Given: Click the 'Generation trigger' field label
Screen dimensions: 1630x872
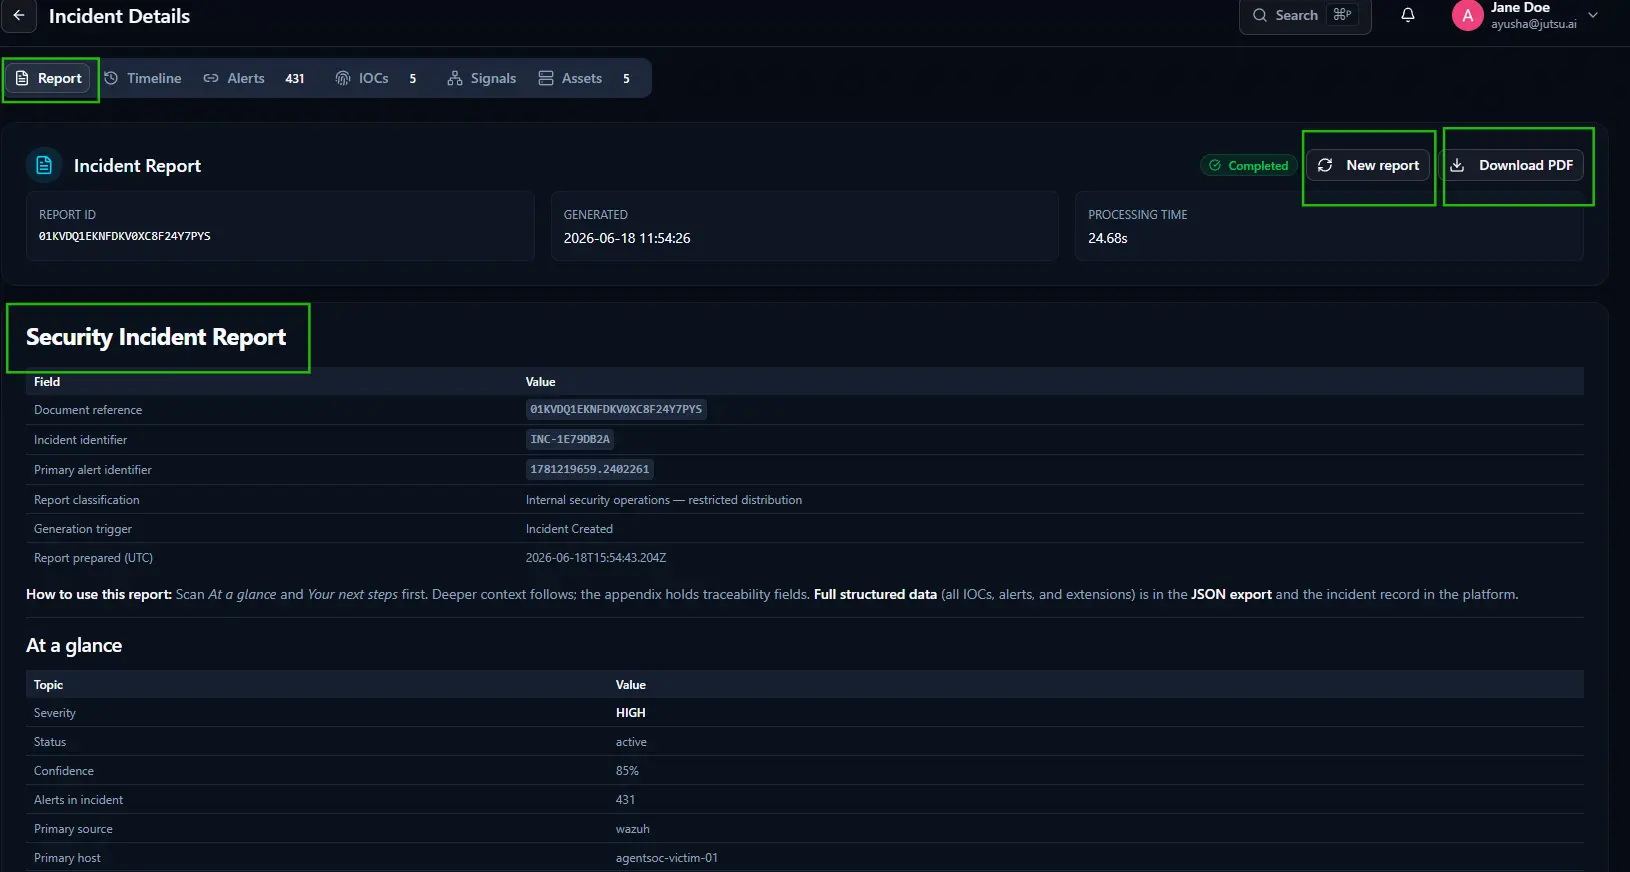Looking at the screenshot, I should pyautogui.click(x=83, y=529).
